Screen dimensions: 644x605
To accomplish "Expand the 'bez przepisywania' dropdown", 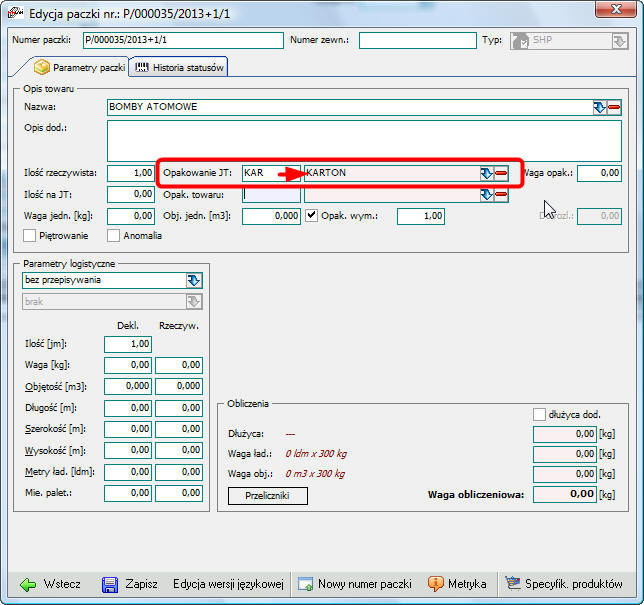I will click(x=194, y=281).
